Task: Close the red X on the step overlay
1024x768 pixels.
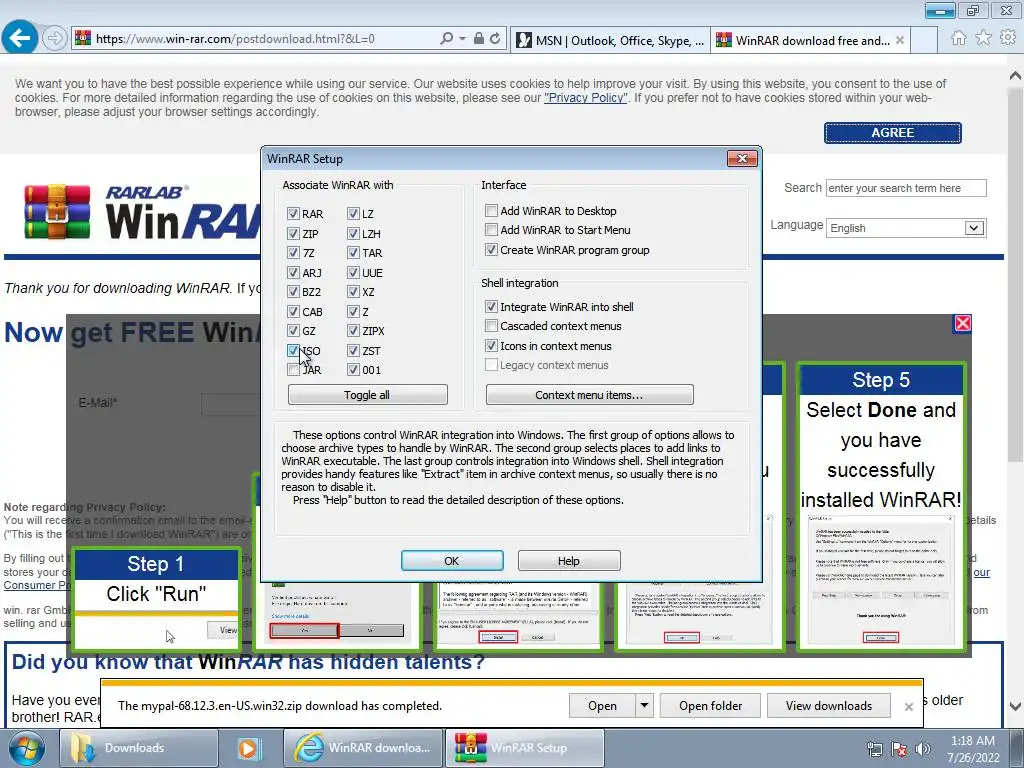Action: pyautogui.click(x=963, y=323)
